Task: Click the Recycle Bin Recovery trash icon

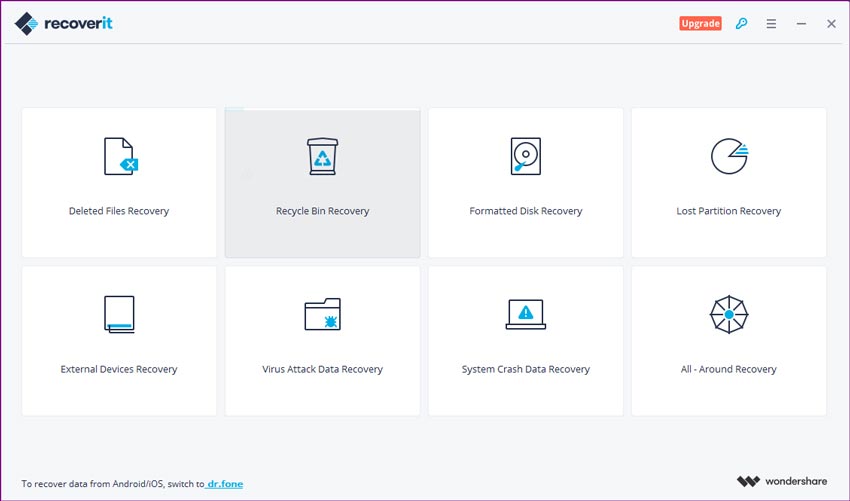Action: (323, 156)
